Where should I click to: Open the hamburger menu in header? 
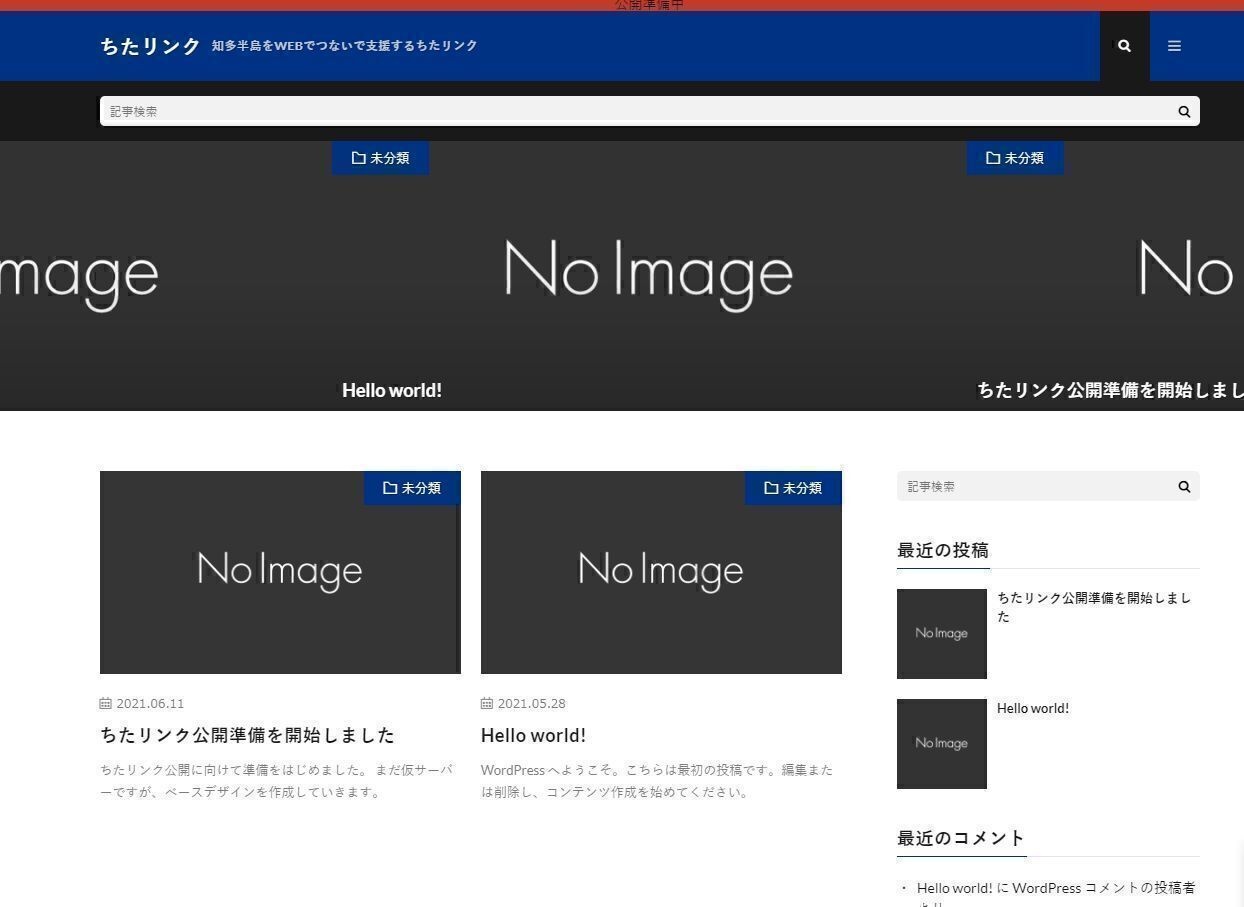[1174, 46]
